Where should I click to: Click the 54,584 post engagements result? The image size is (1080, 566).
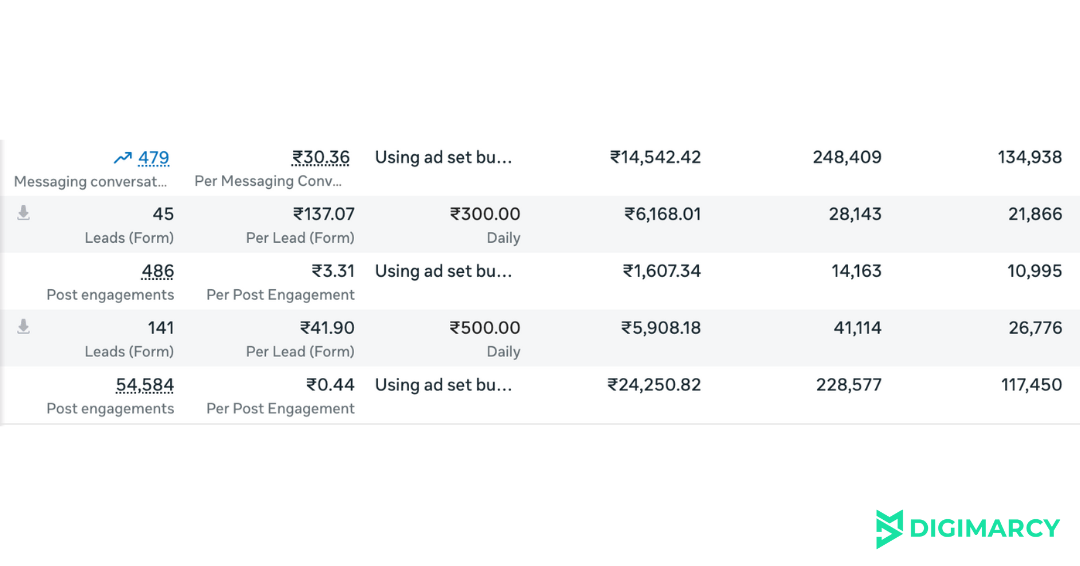(x=145, y=385)
